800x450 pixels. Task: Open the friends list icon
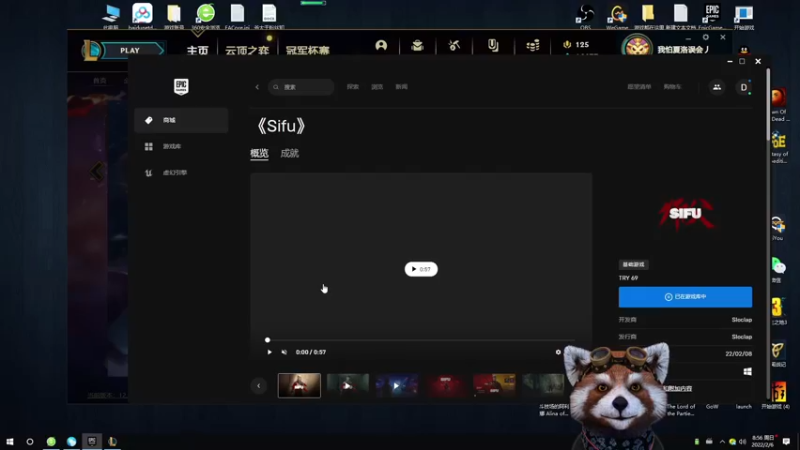[717, 87]
